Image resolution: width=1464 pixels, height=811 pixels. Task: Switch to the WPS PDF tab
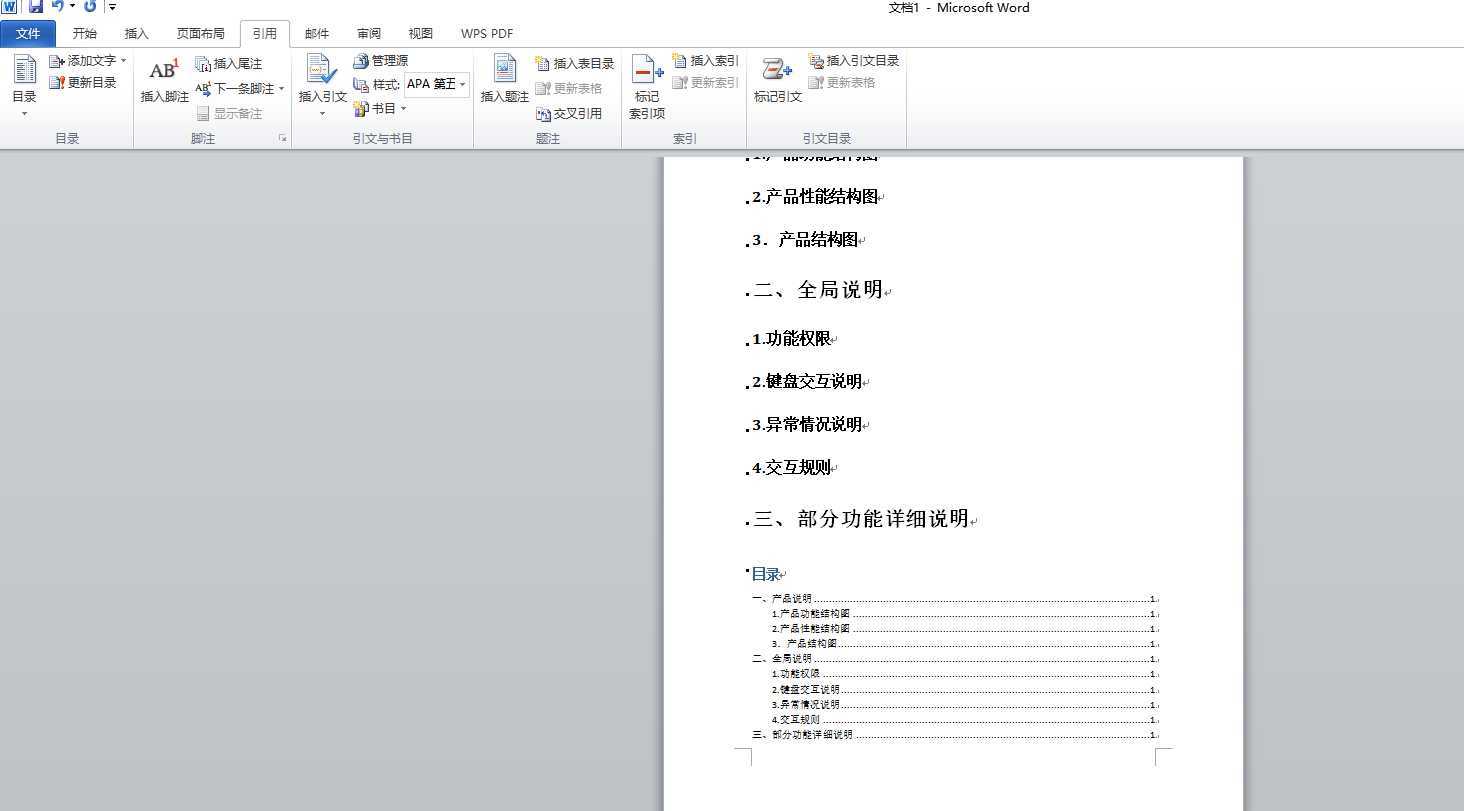point(487,34)
